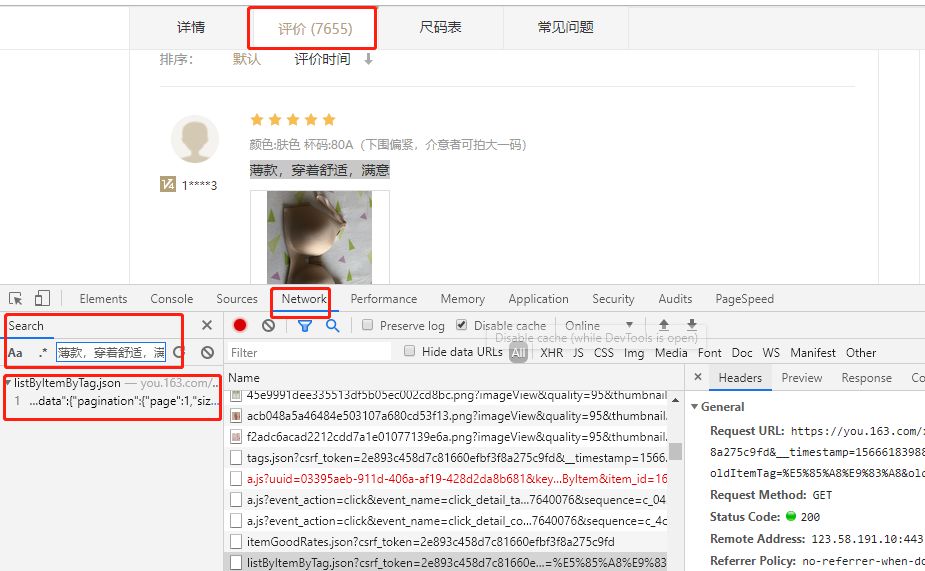Open the Sources tab
925x571 pixels.
(237, 299)
